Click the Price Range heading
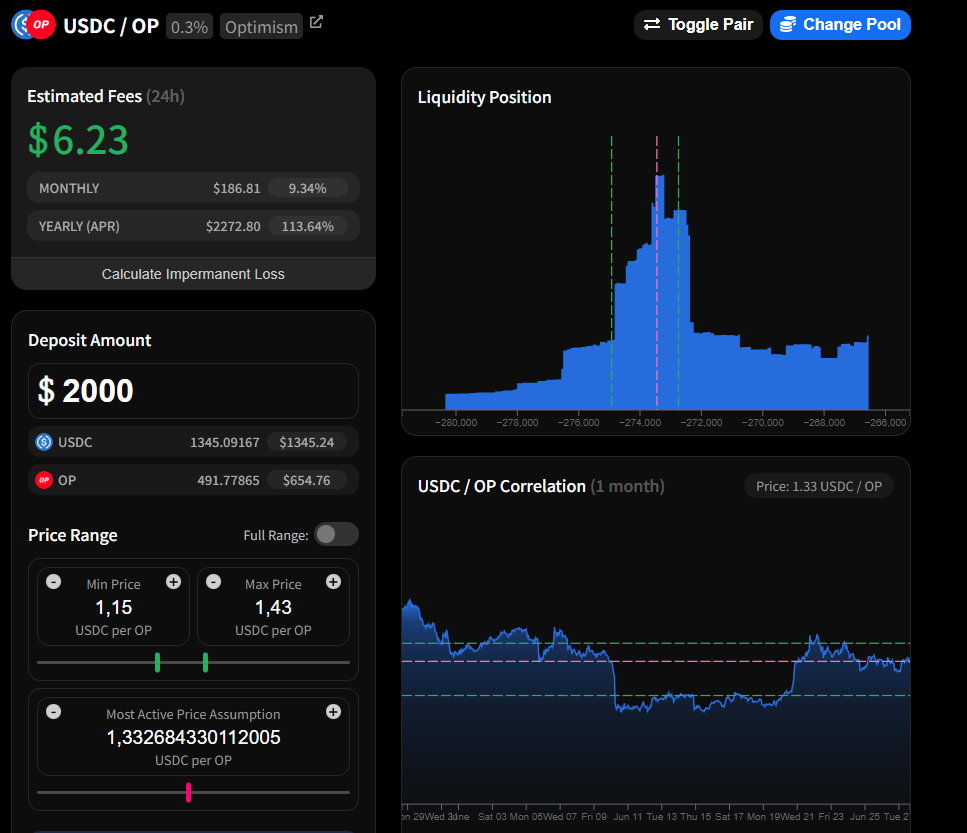 tap(73, 535)
